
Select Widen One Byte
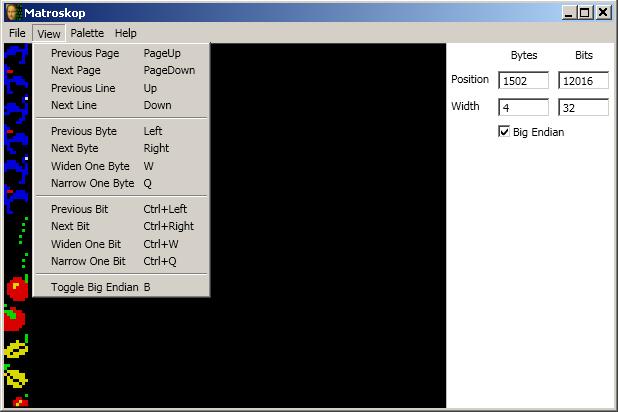point(122,166)
